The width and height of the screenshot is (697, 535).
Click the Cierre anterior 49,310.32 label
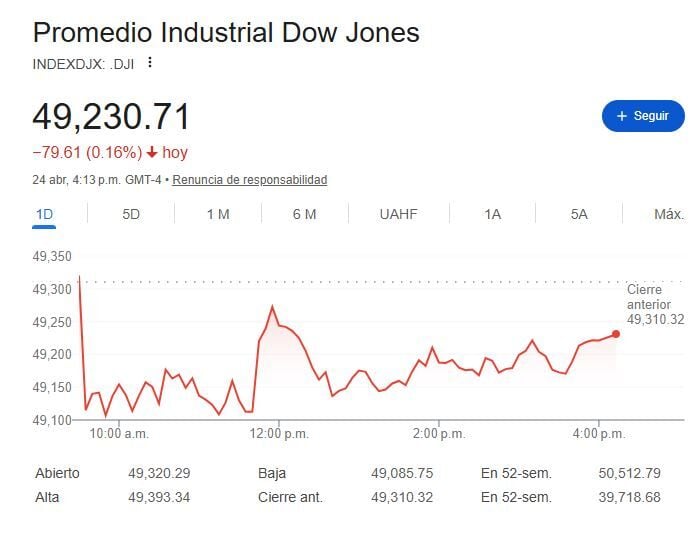point(655,304)
